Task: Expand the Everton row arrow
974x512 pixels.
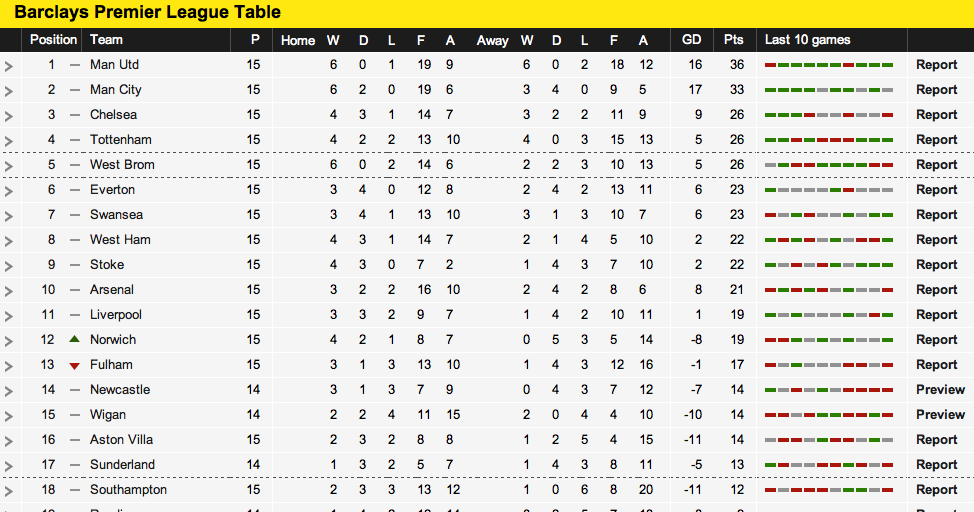Action: 9,191
